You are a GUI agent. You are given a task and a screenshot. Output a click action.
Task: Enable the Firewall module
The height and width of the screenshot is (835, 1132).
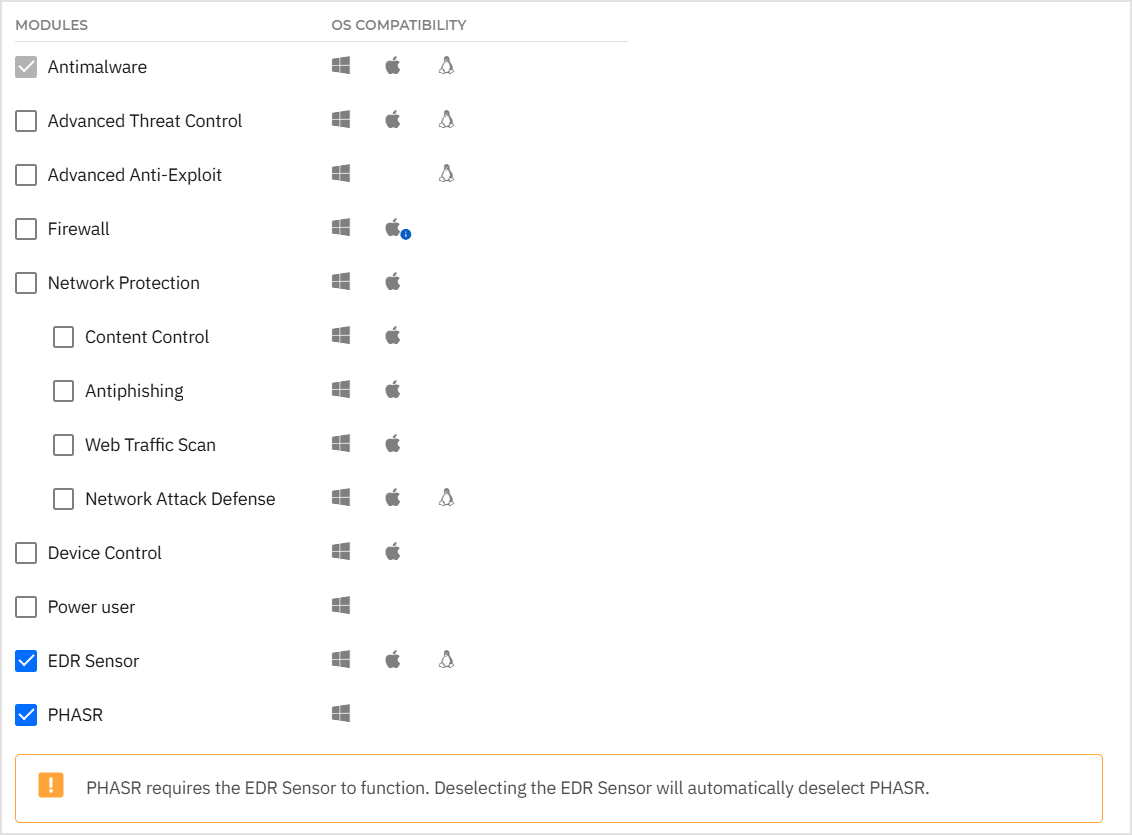click(x=25, y=228)
